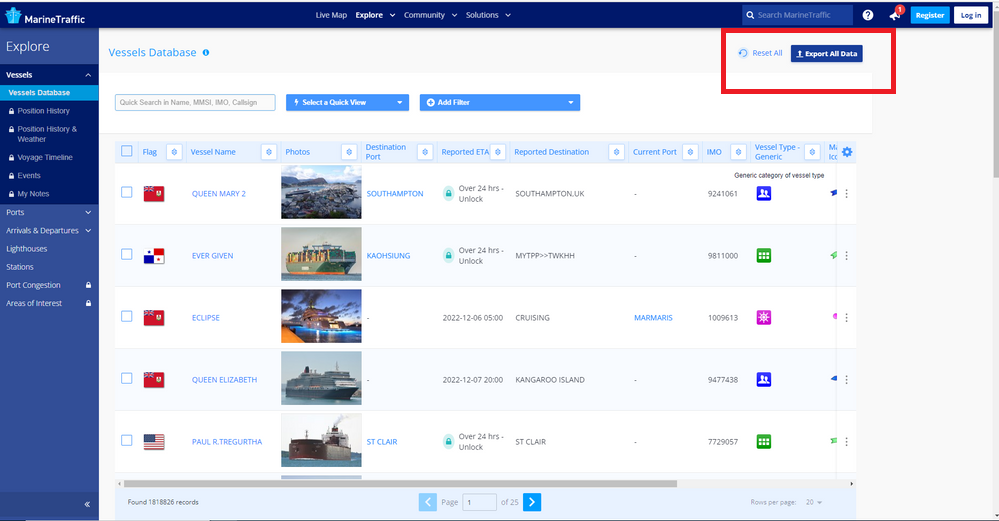This screenshot has width=999, height=521.
Task: Open Current Port column settings icon
Action: [x=690, y=152]
